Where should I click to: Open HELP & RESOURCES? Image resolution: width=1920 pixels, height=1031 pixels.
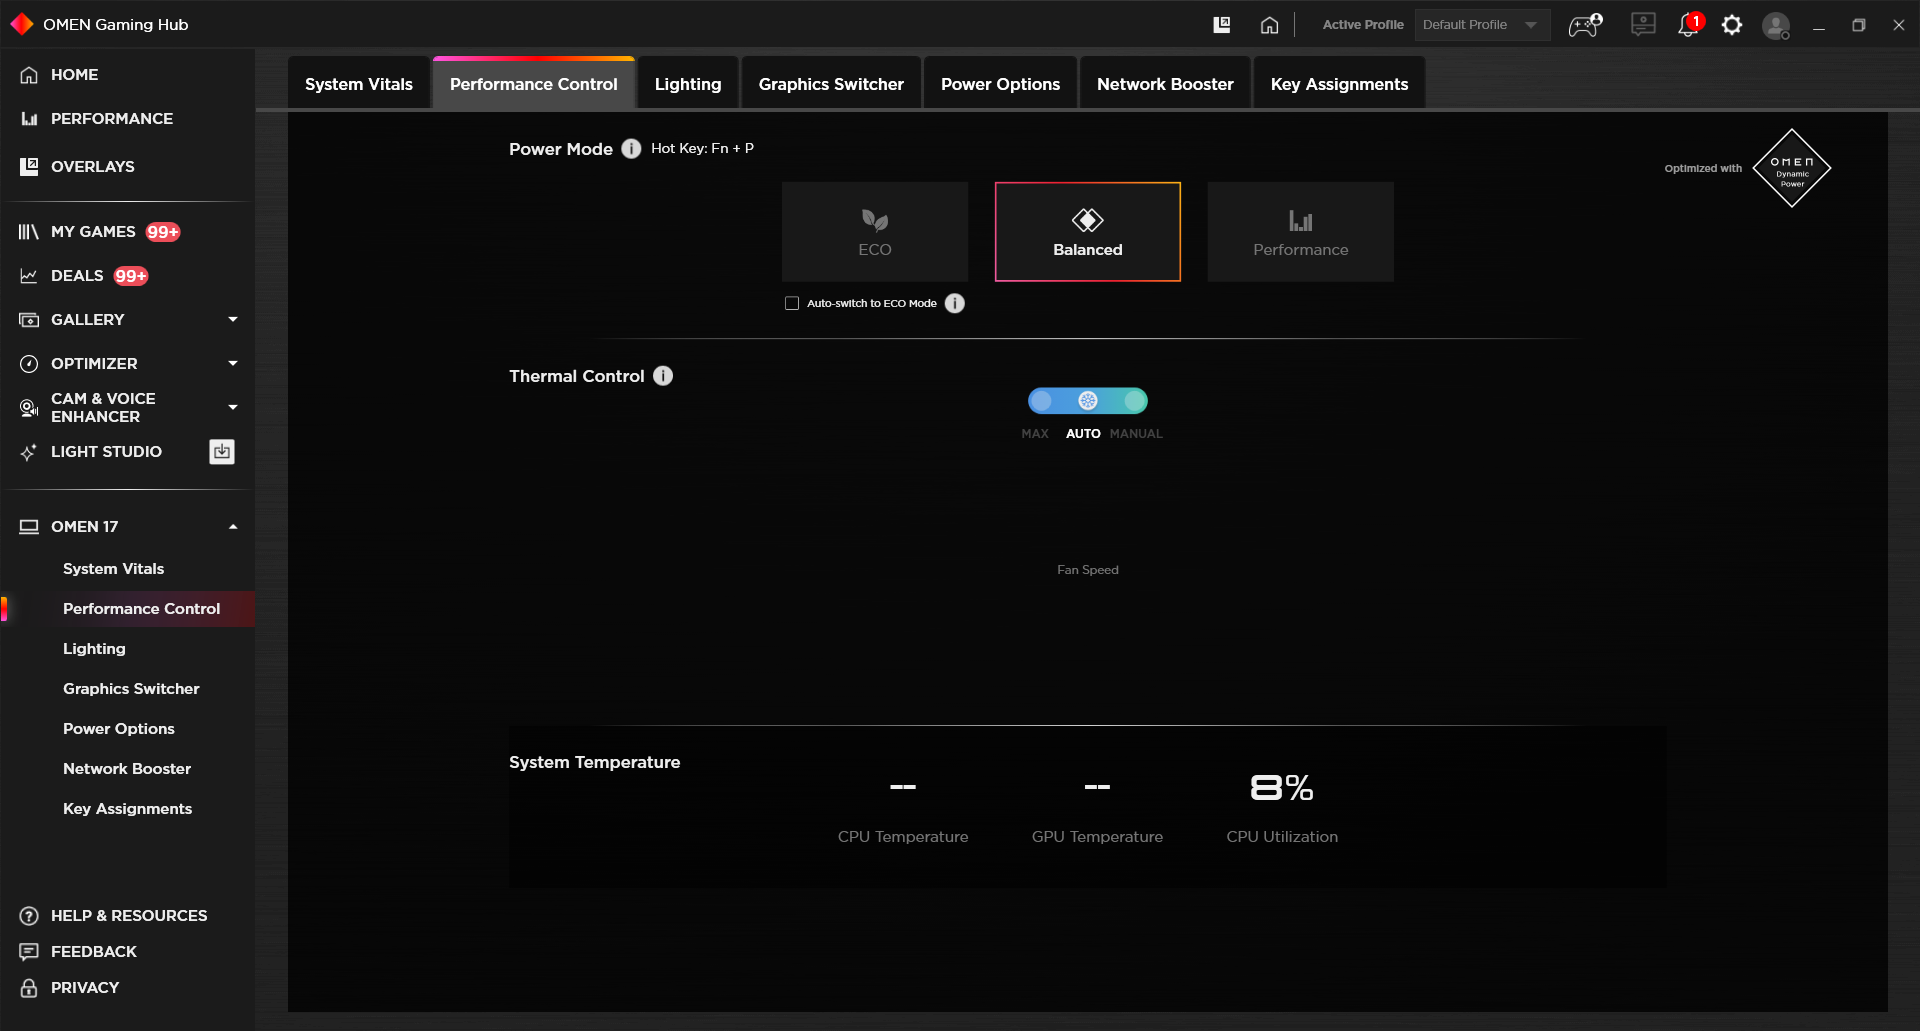(127, 915)
